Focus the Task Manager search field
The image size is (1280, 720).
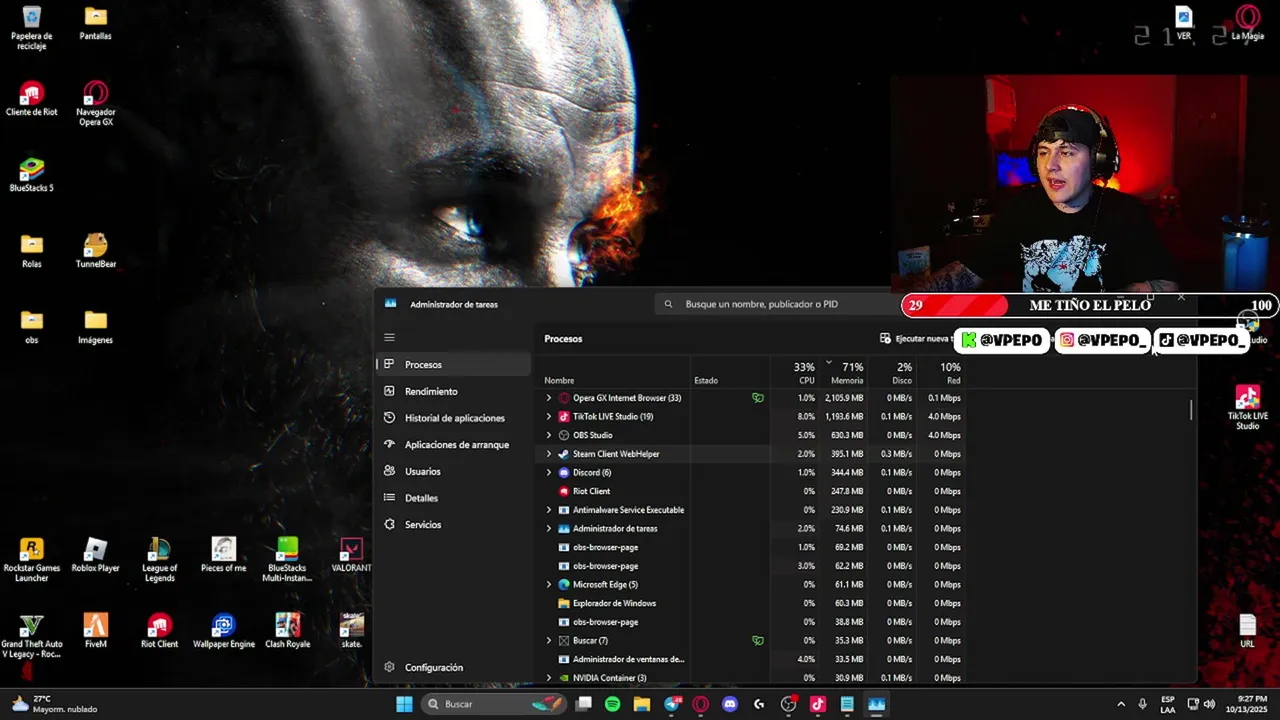(777, 304)
